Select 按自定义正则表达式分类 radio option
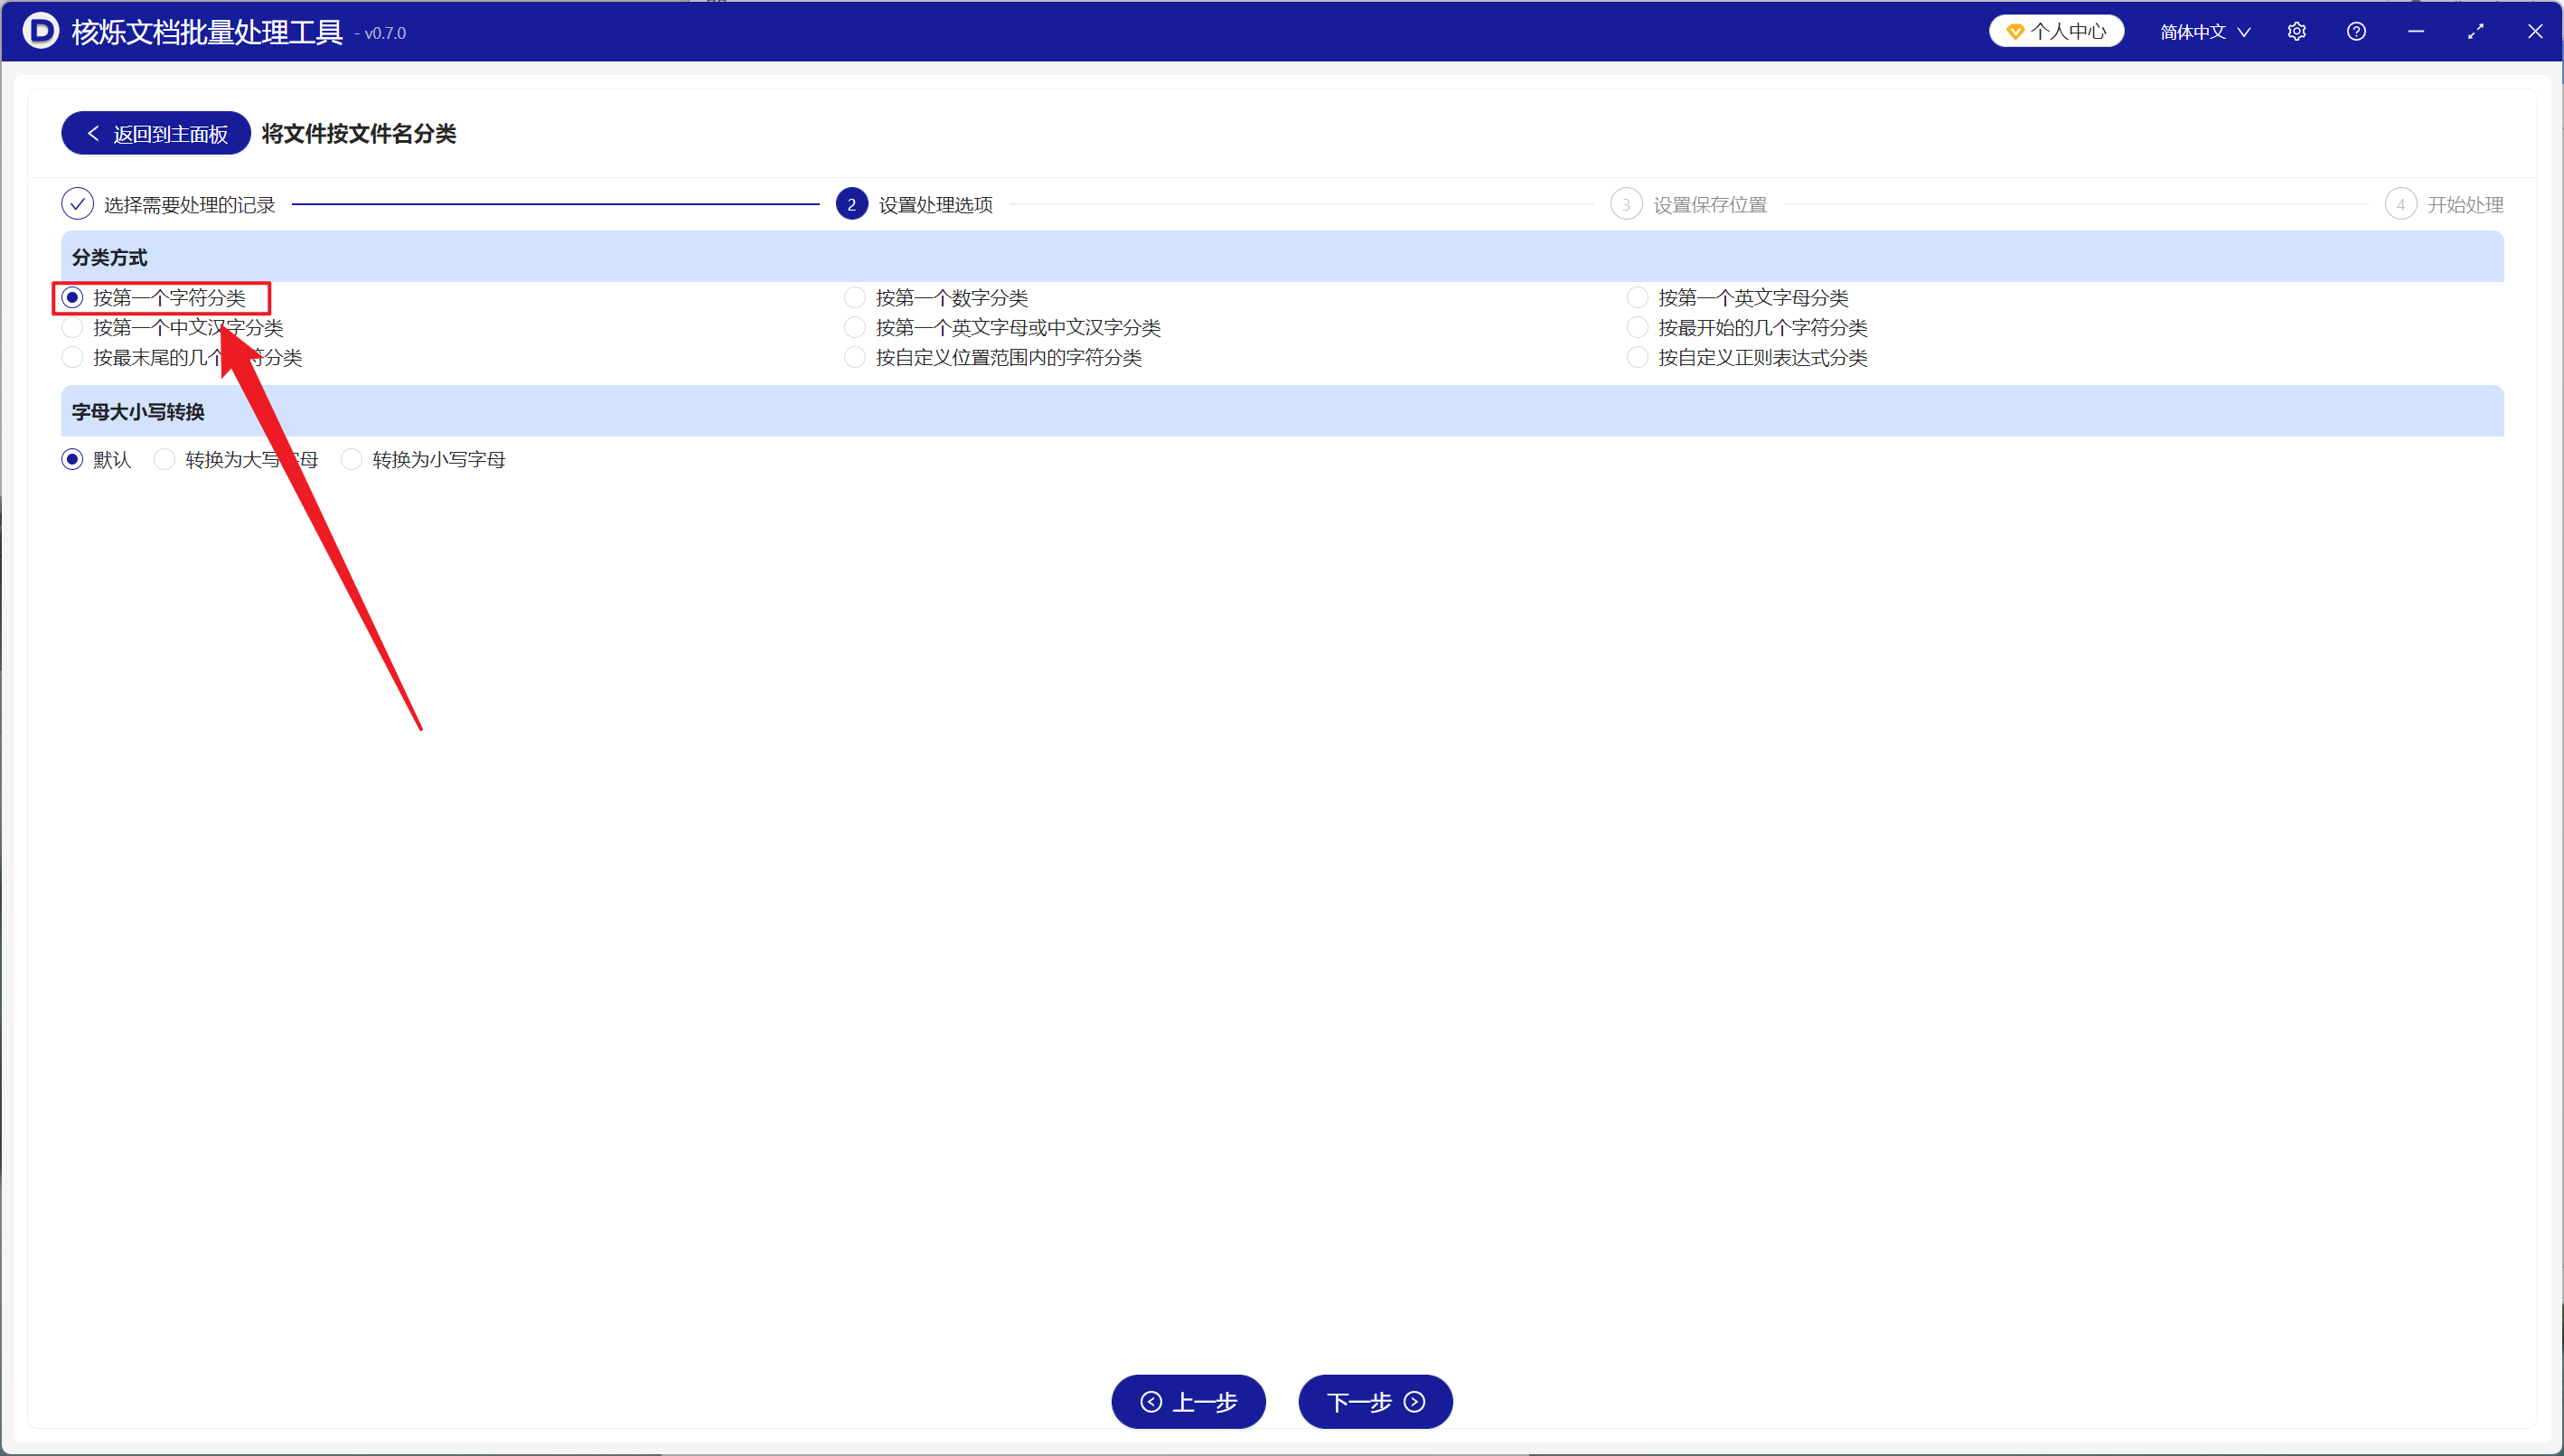The height and width of the screenshot is (1456, 2564). tap(1747, 357)
